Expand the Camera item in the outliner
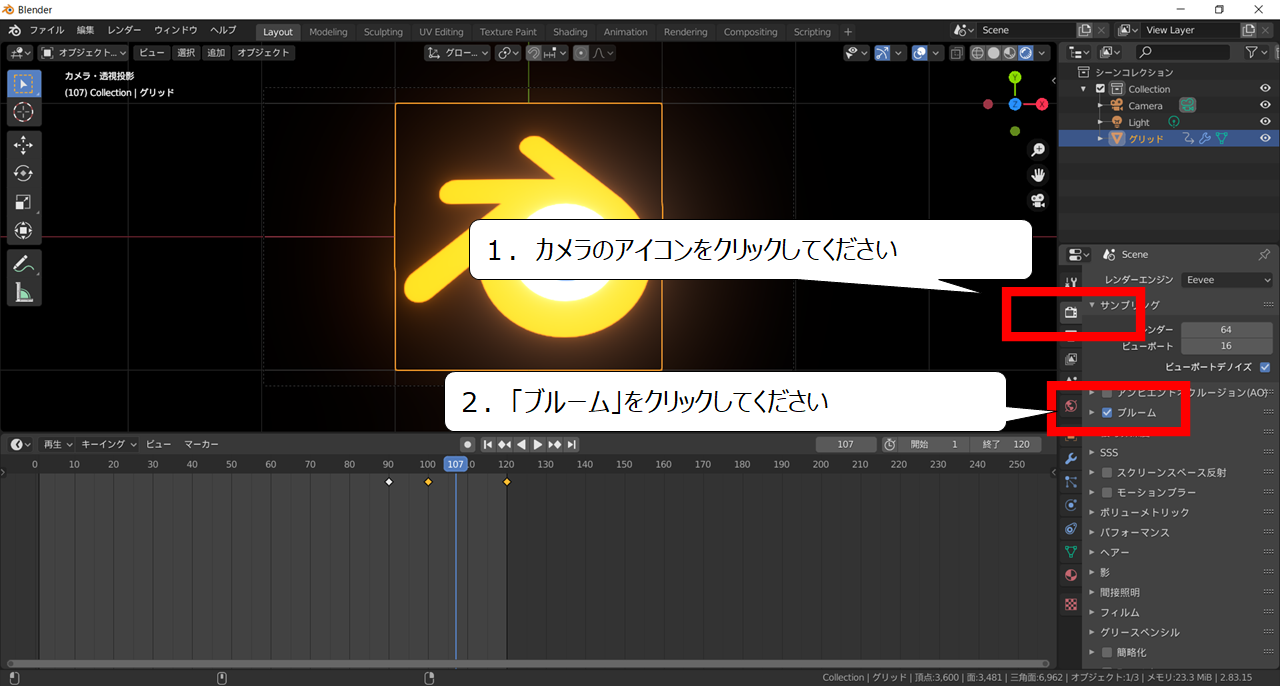 coord(1100,106)
